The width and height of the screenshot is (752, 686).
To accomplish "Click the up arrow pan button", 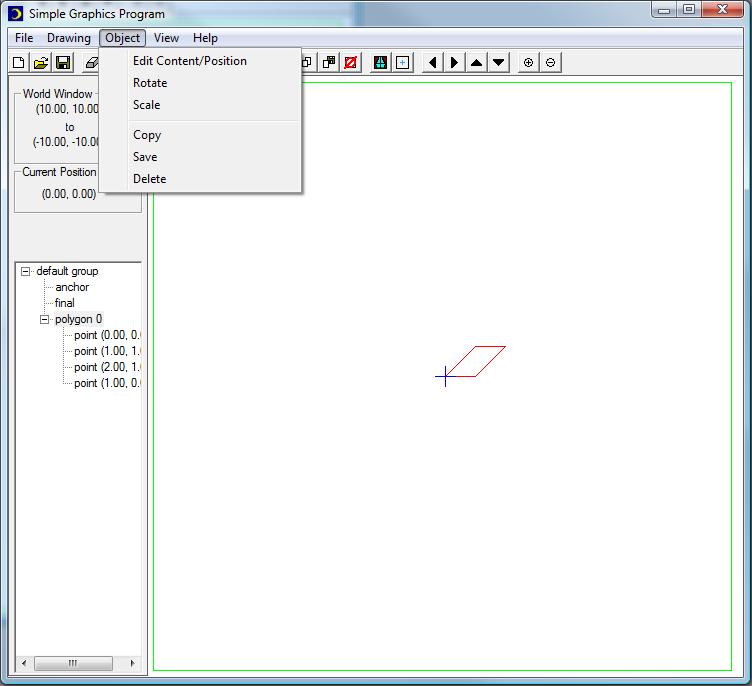I will click(477, 62).
